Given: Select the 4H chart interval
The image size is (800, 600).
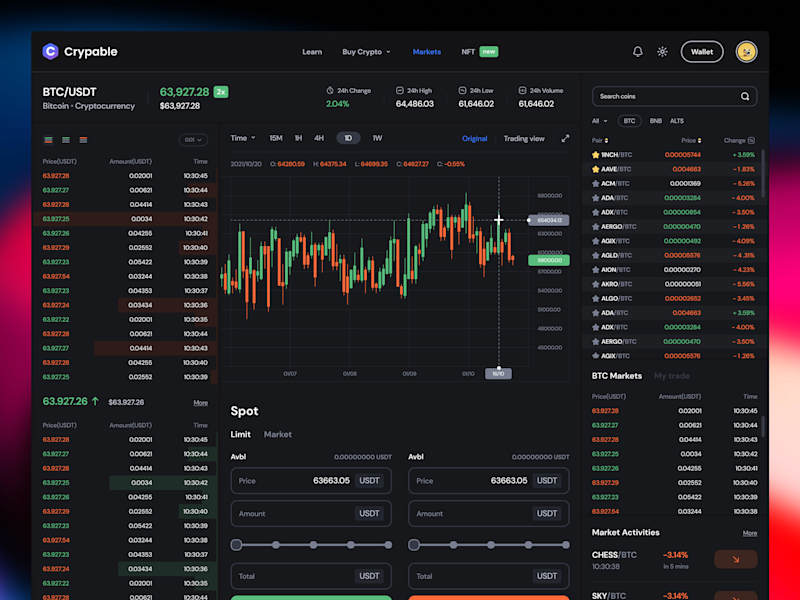Looking at the screenshot, I should (319, 138).
